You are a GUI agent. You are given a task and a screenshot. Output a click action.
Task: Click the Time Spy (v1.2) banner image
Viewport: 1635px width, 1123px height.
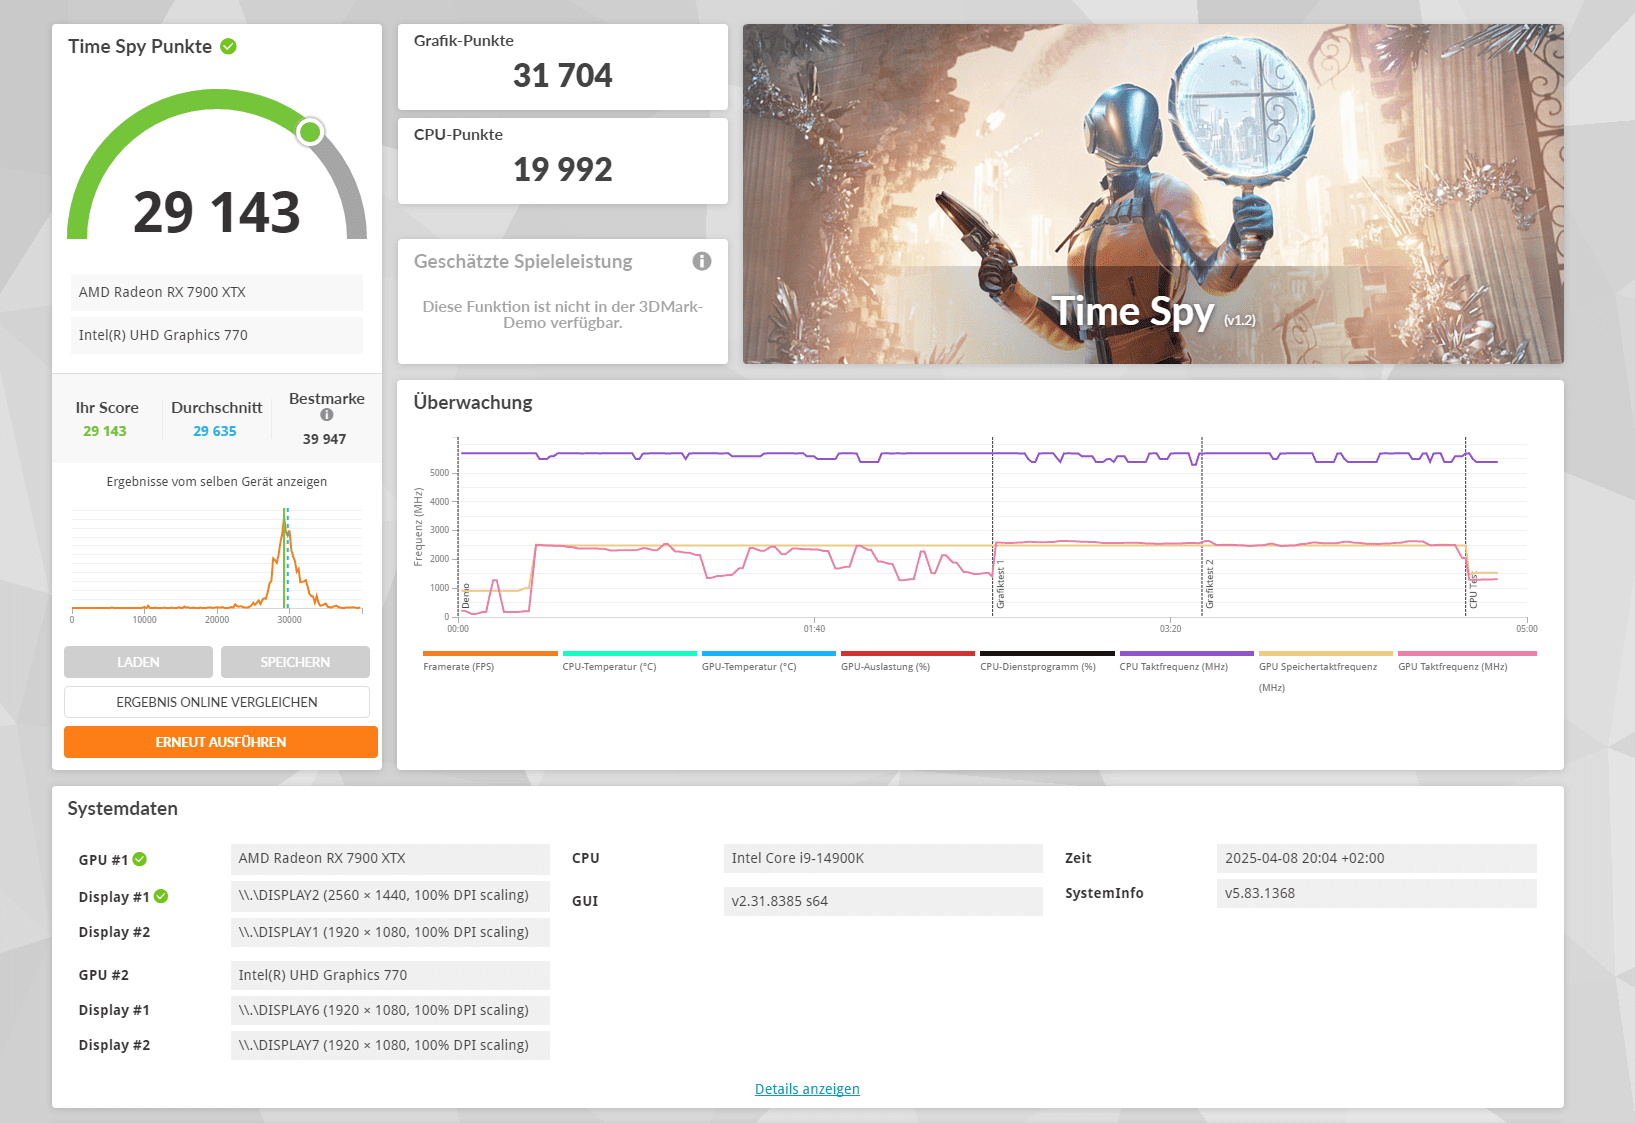(x=1153, y=194)
